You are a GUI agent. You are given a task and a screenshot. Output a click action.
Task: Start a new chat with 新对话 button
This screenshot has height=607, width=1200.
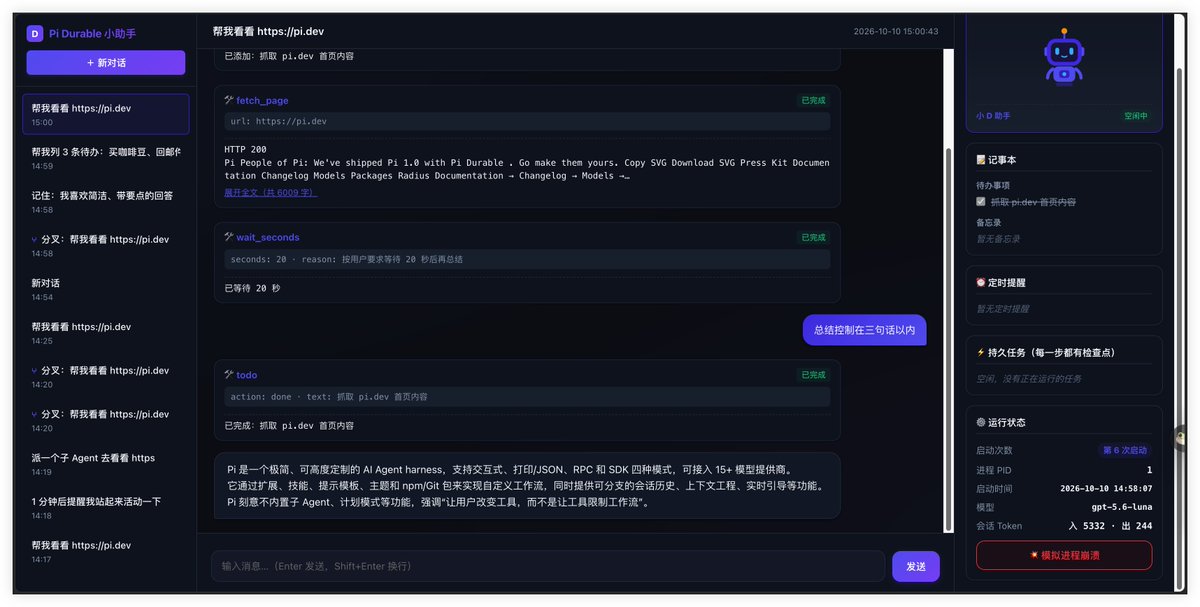point(106,62)
